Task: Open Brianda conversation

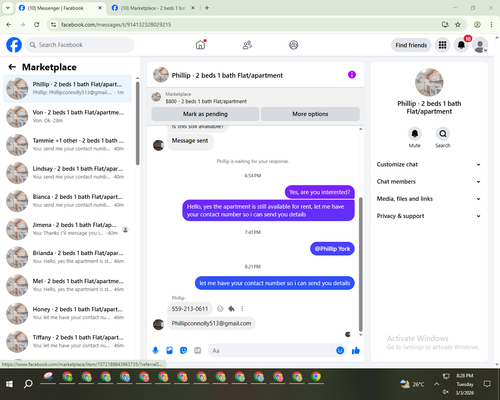Action: [x=67, y=257]
